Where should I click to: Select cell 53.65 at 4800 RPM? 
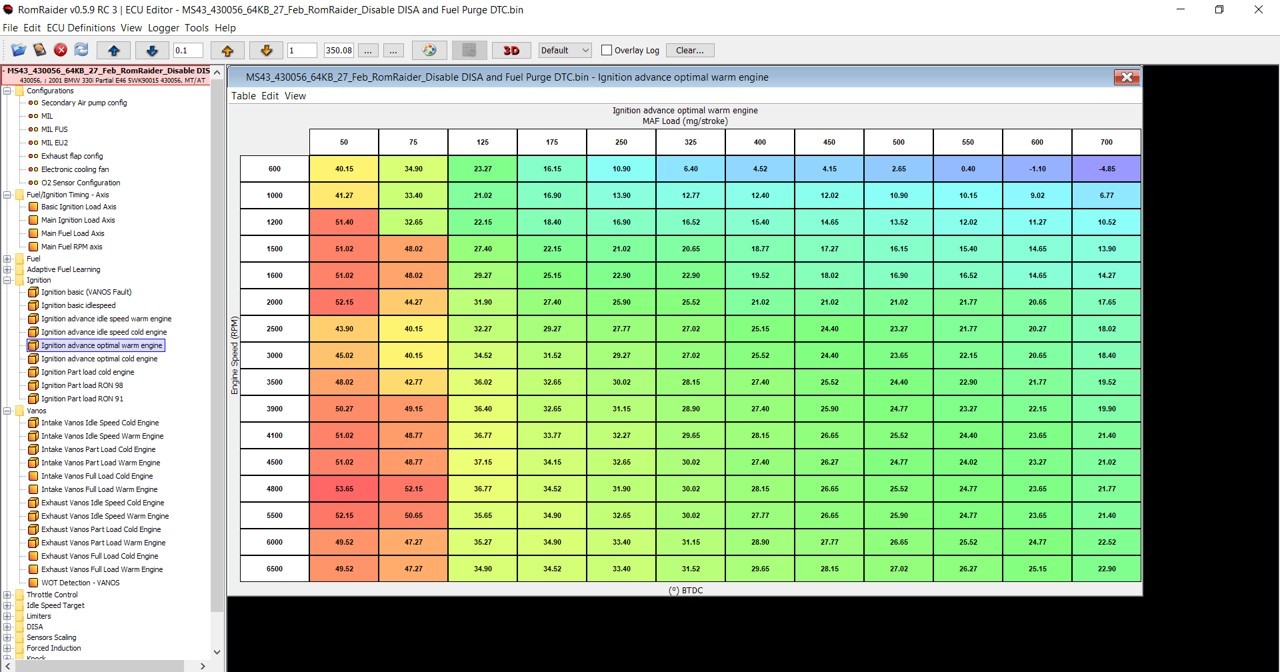pos(344,488)
